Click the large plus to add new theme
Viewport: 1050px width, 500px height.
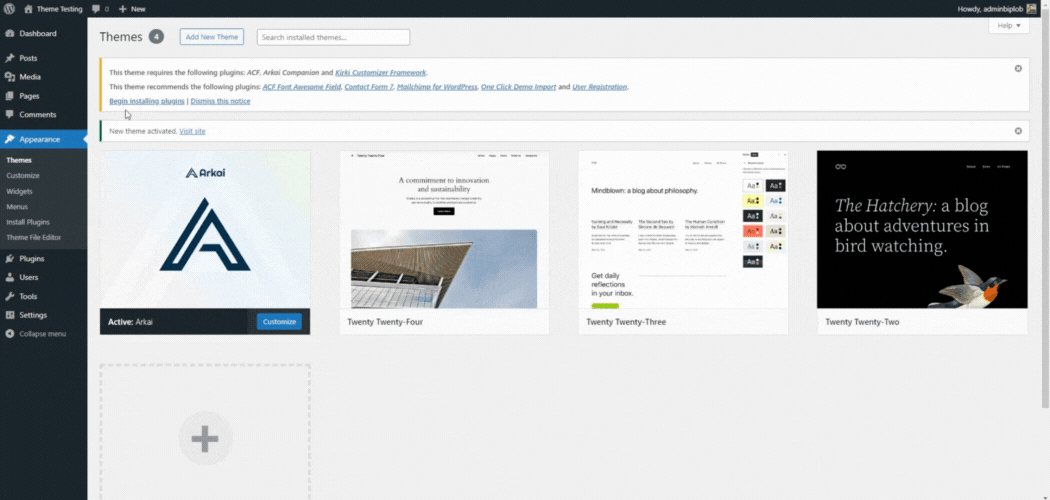coord(205,439)
